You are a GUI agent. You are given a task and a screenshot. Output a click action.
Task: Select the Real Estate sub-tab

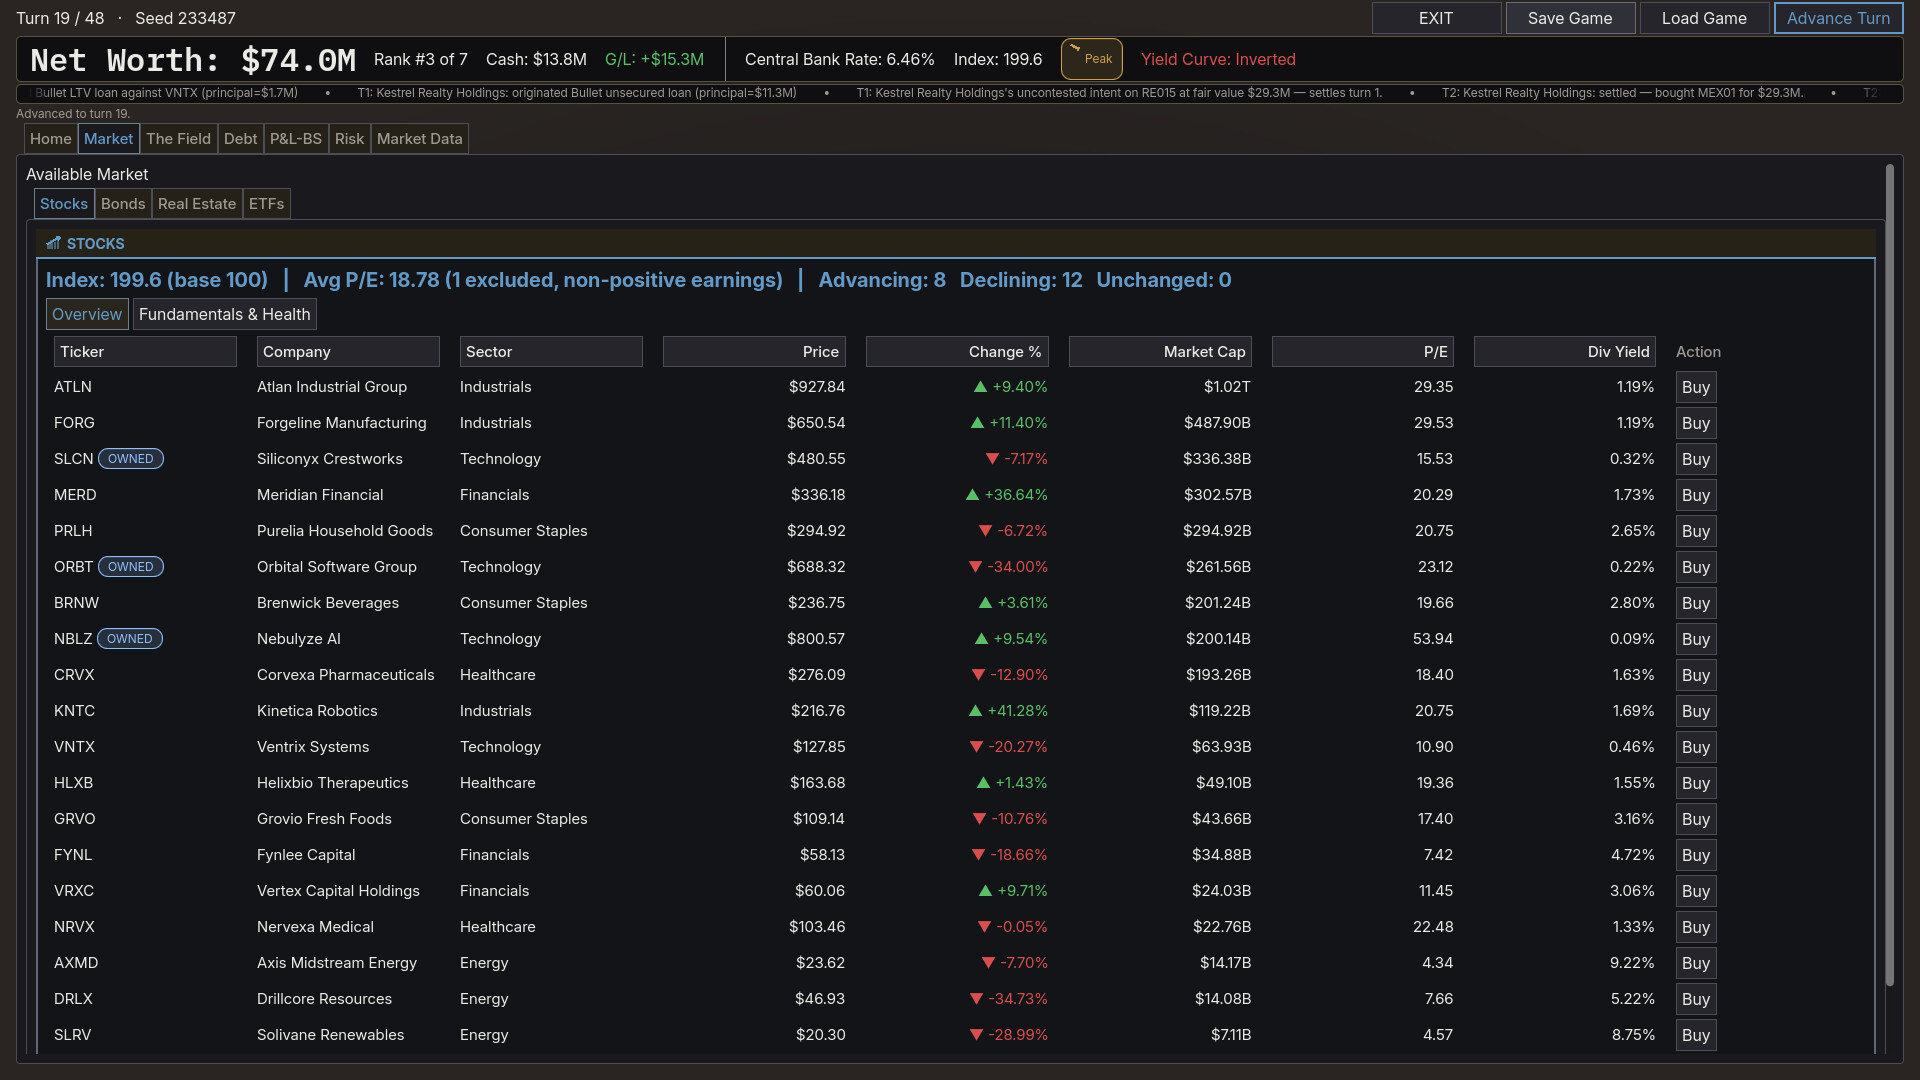[197, 204]
